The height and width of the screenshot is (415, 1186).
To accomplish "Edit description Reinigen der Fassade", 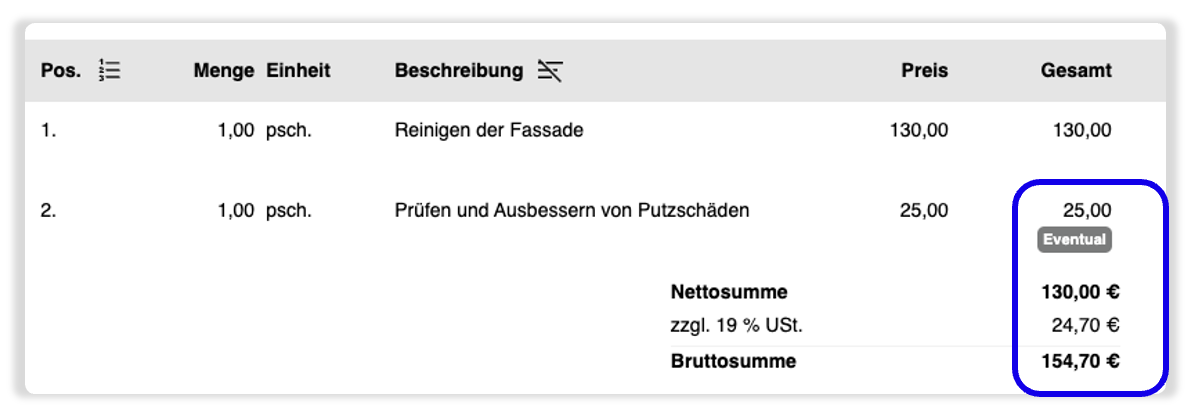I will coord(489,131).
